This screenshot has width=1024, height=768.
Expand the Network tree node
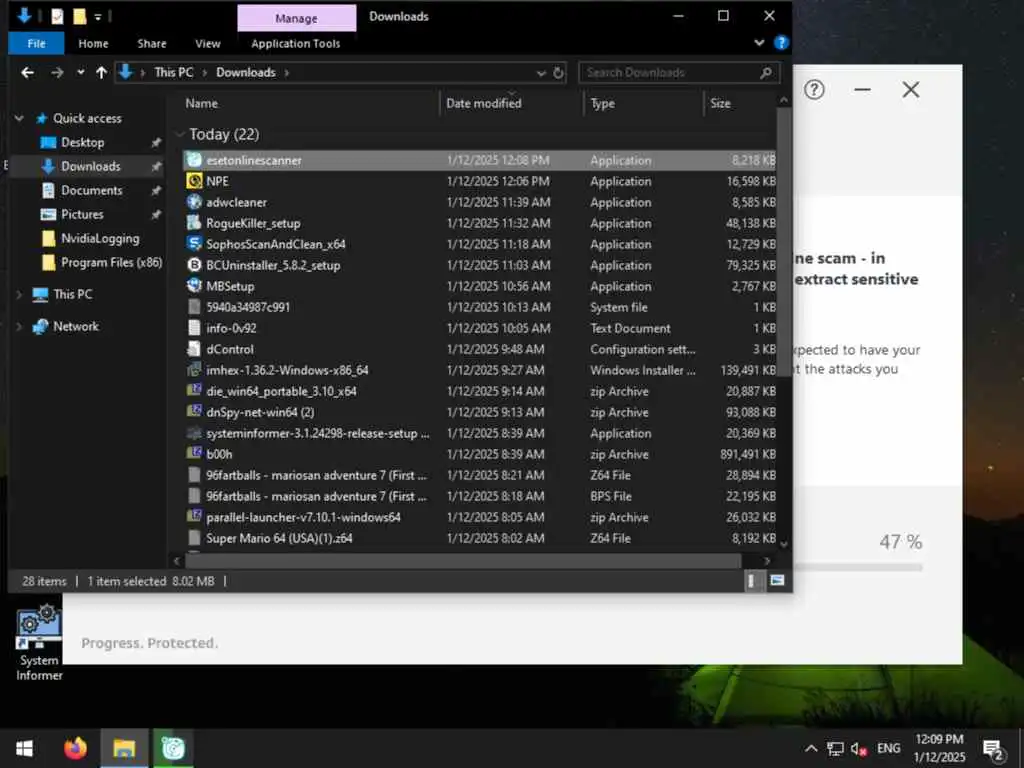[19, 327]
